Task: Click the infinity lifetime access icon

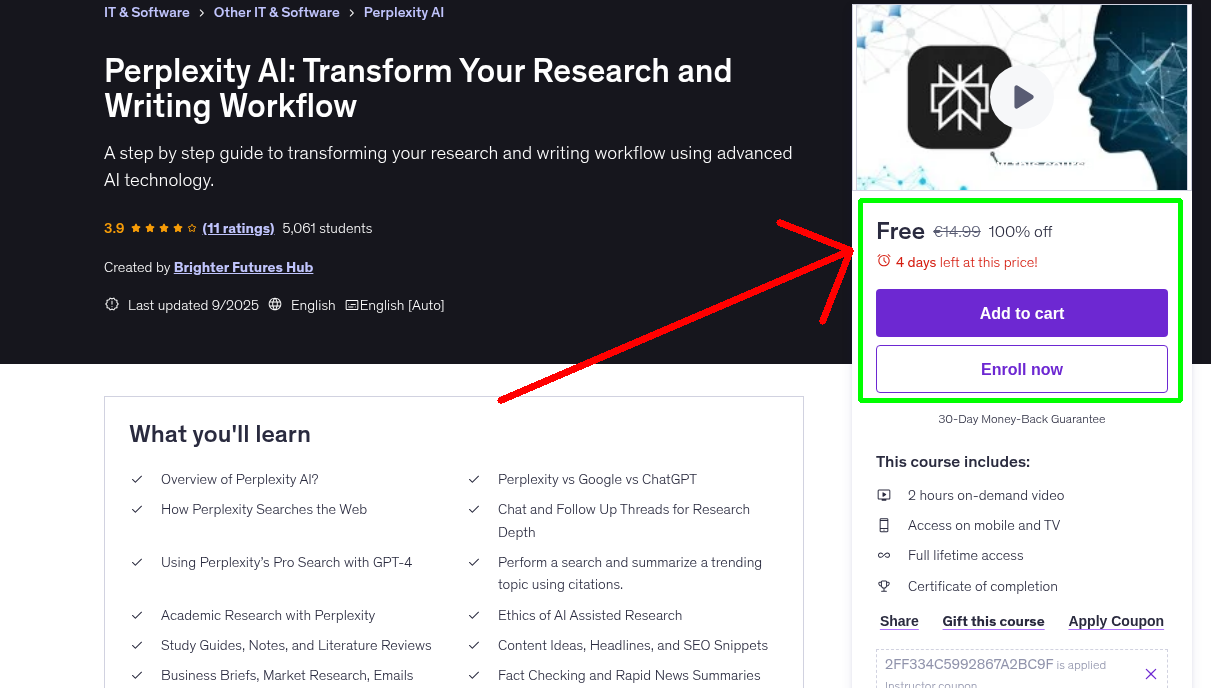Action: pos(884,555)
